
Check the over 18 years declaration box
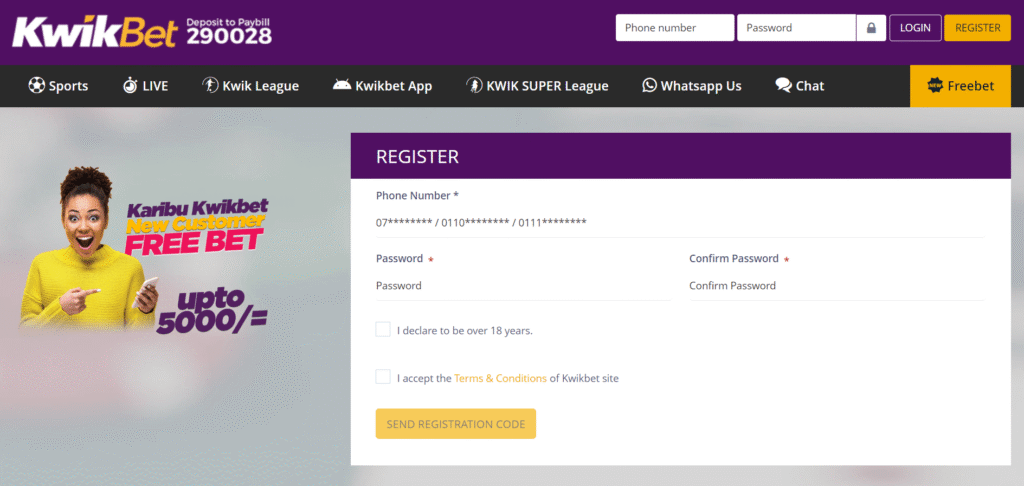(383, 330)
